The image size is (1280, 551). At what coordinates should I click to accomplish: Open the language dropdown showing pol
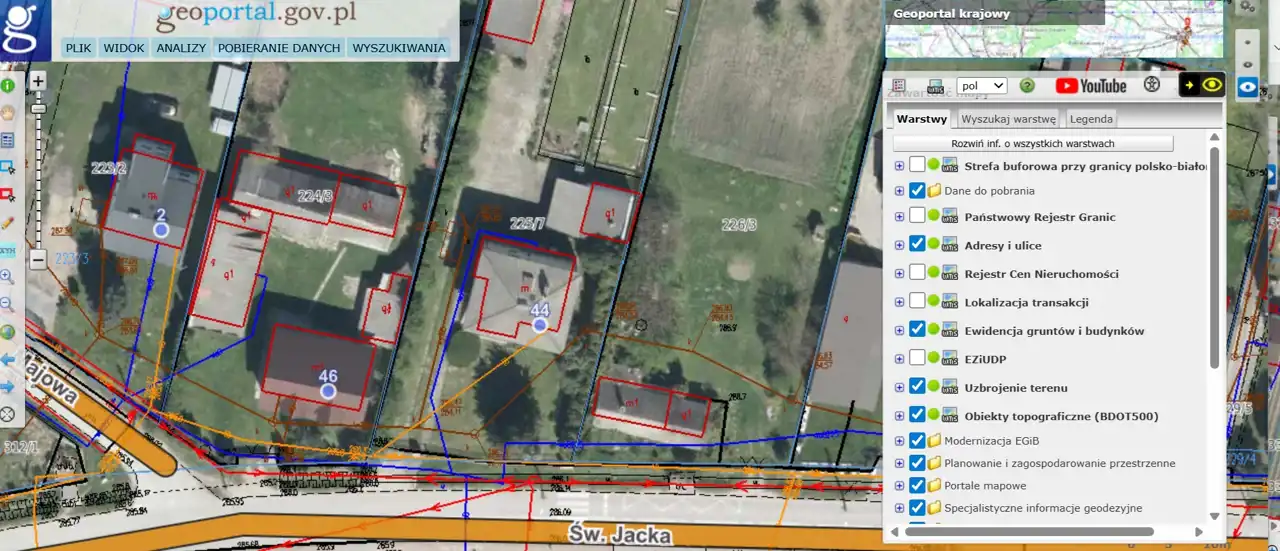[x=981, y=86]
